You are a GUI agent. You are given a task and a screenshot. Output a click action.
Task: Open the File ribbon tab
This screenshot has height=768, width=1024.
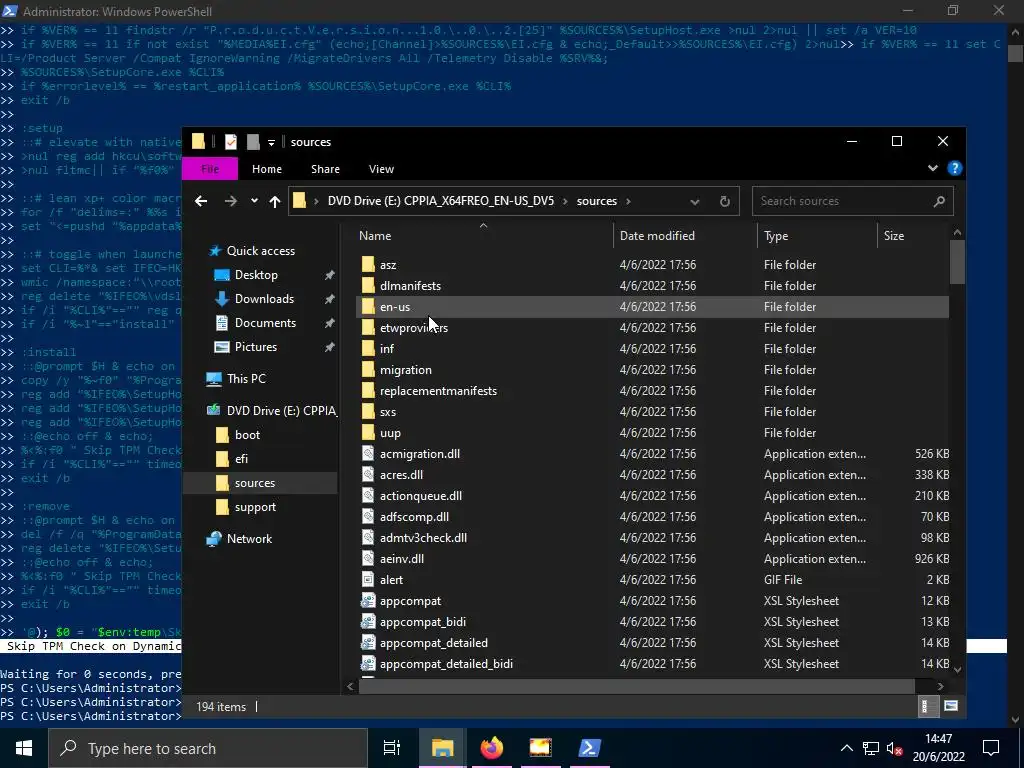point(210,168)
